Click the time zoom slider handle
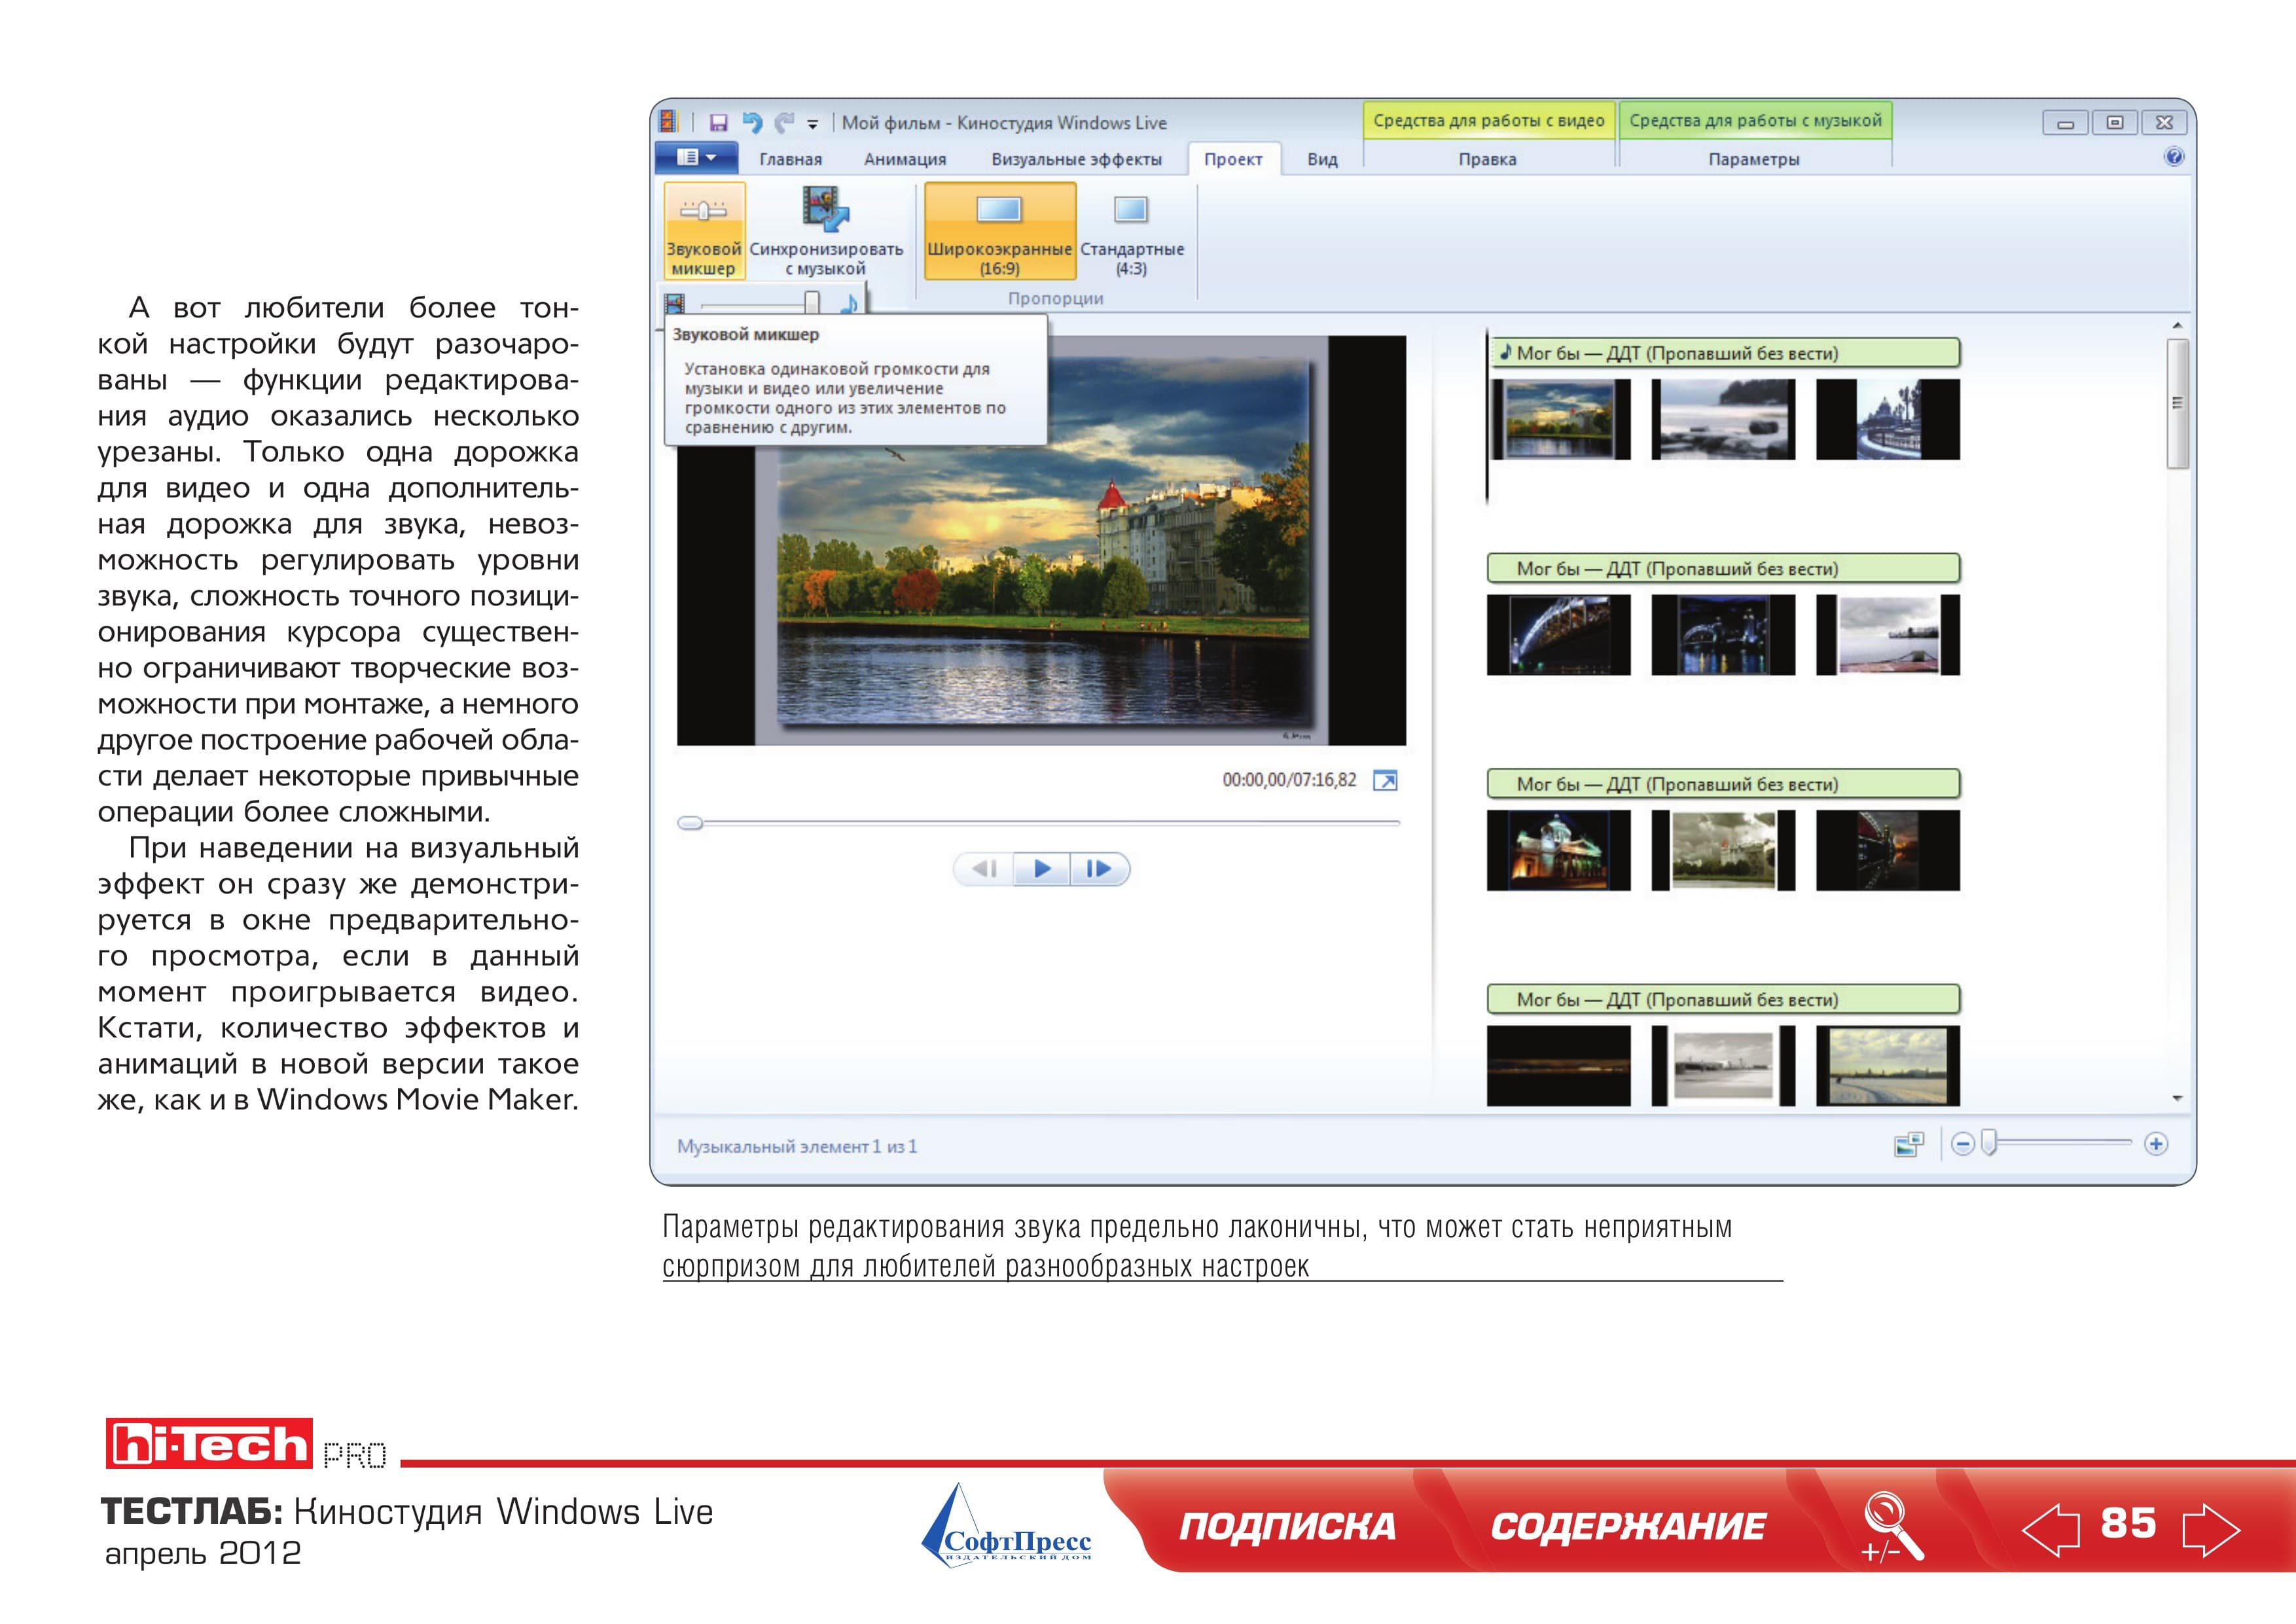This screenshot has width=2296, height=1624. pos(1989,1143)
